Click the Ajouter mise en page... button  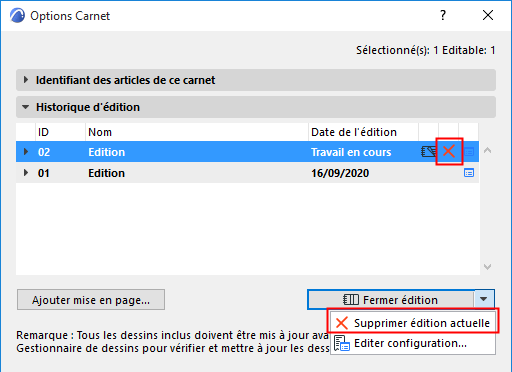[91, 300]
